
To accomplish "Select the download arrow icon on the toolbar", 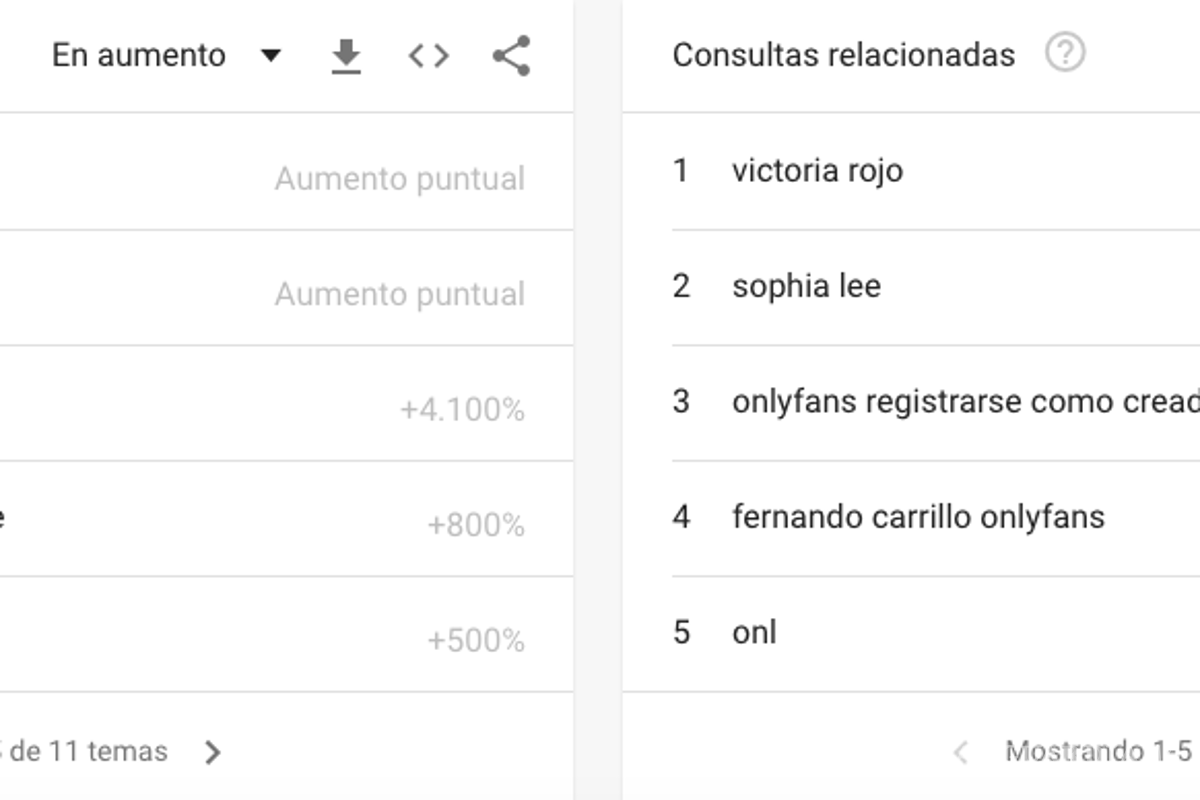I will coord(345,55).
